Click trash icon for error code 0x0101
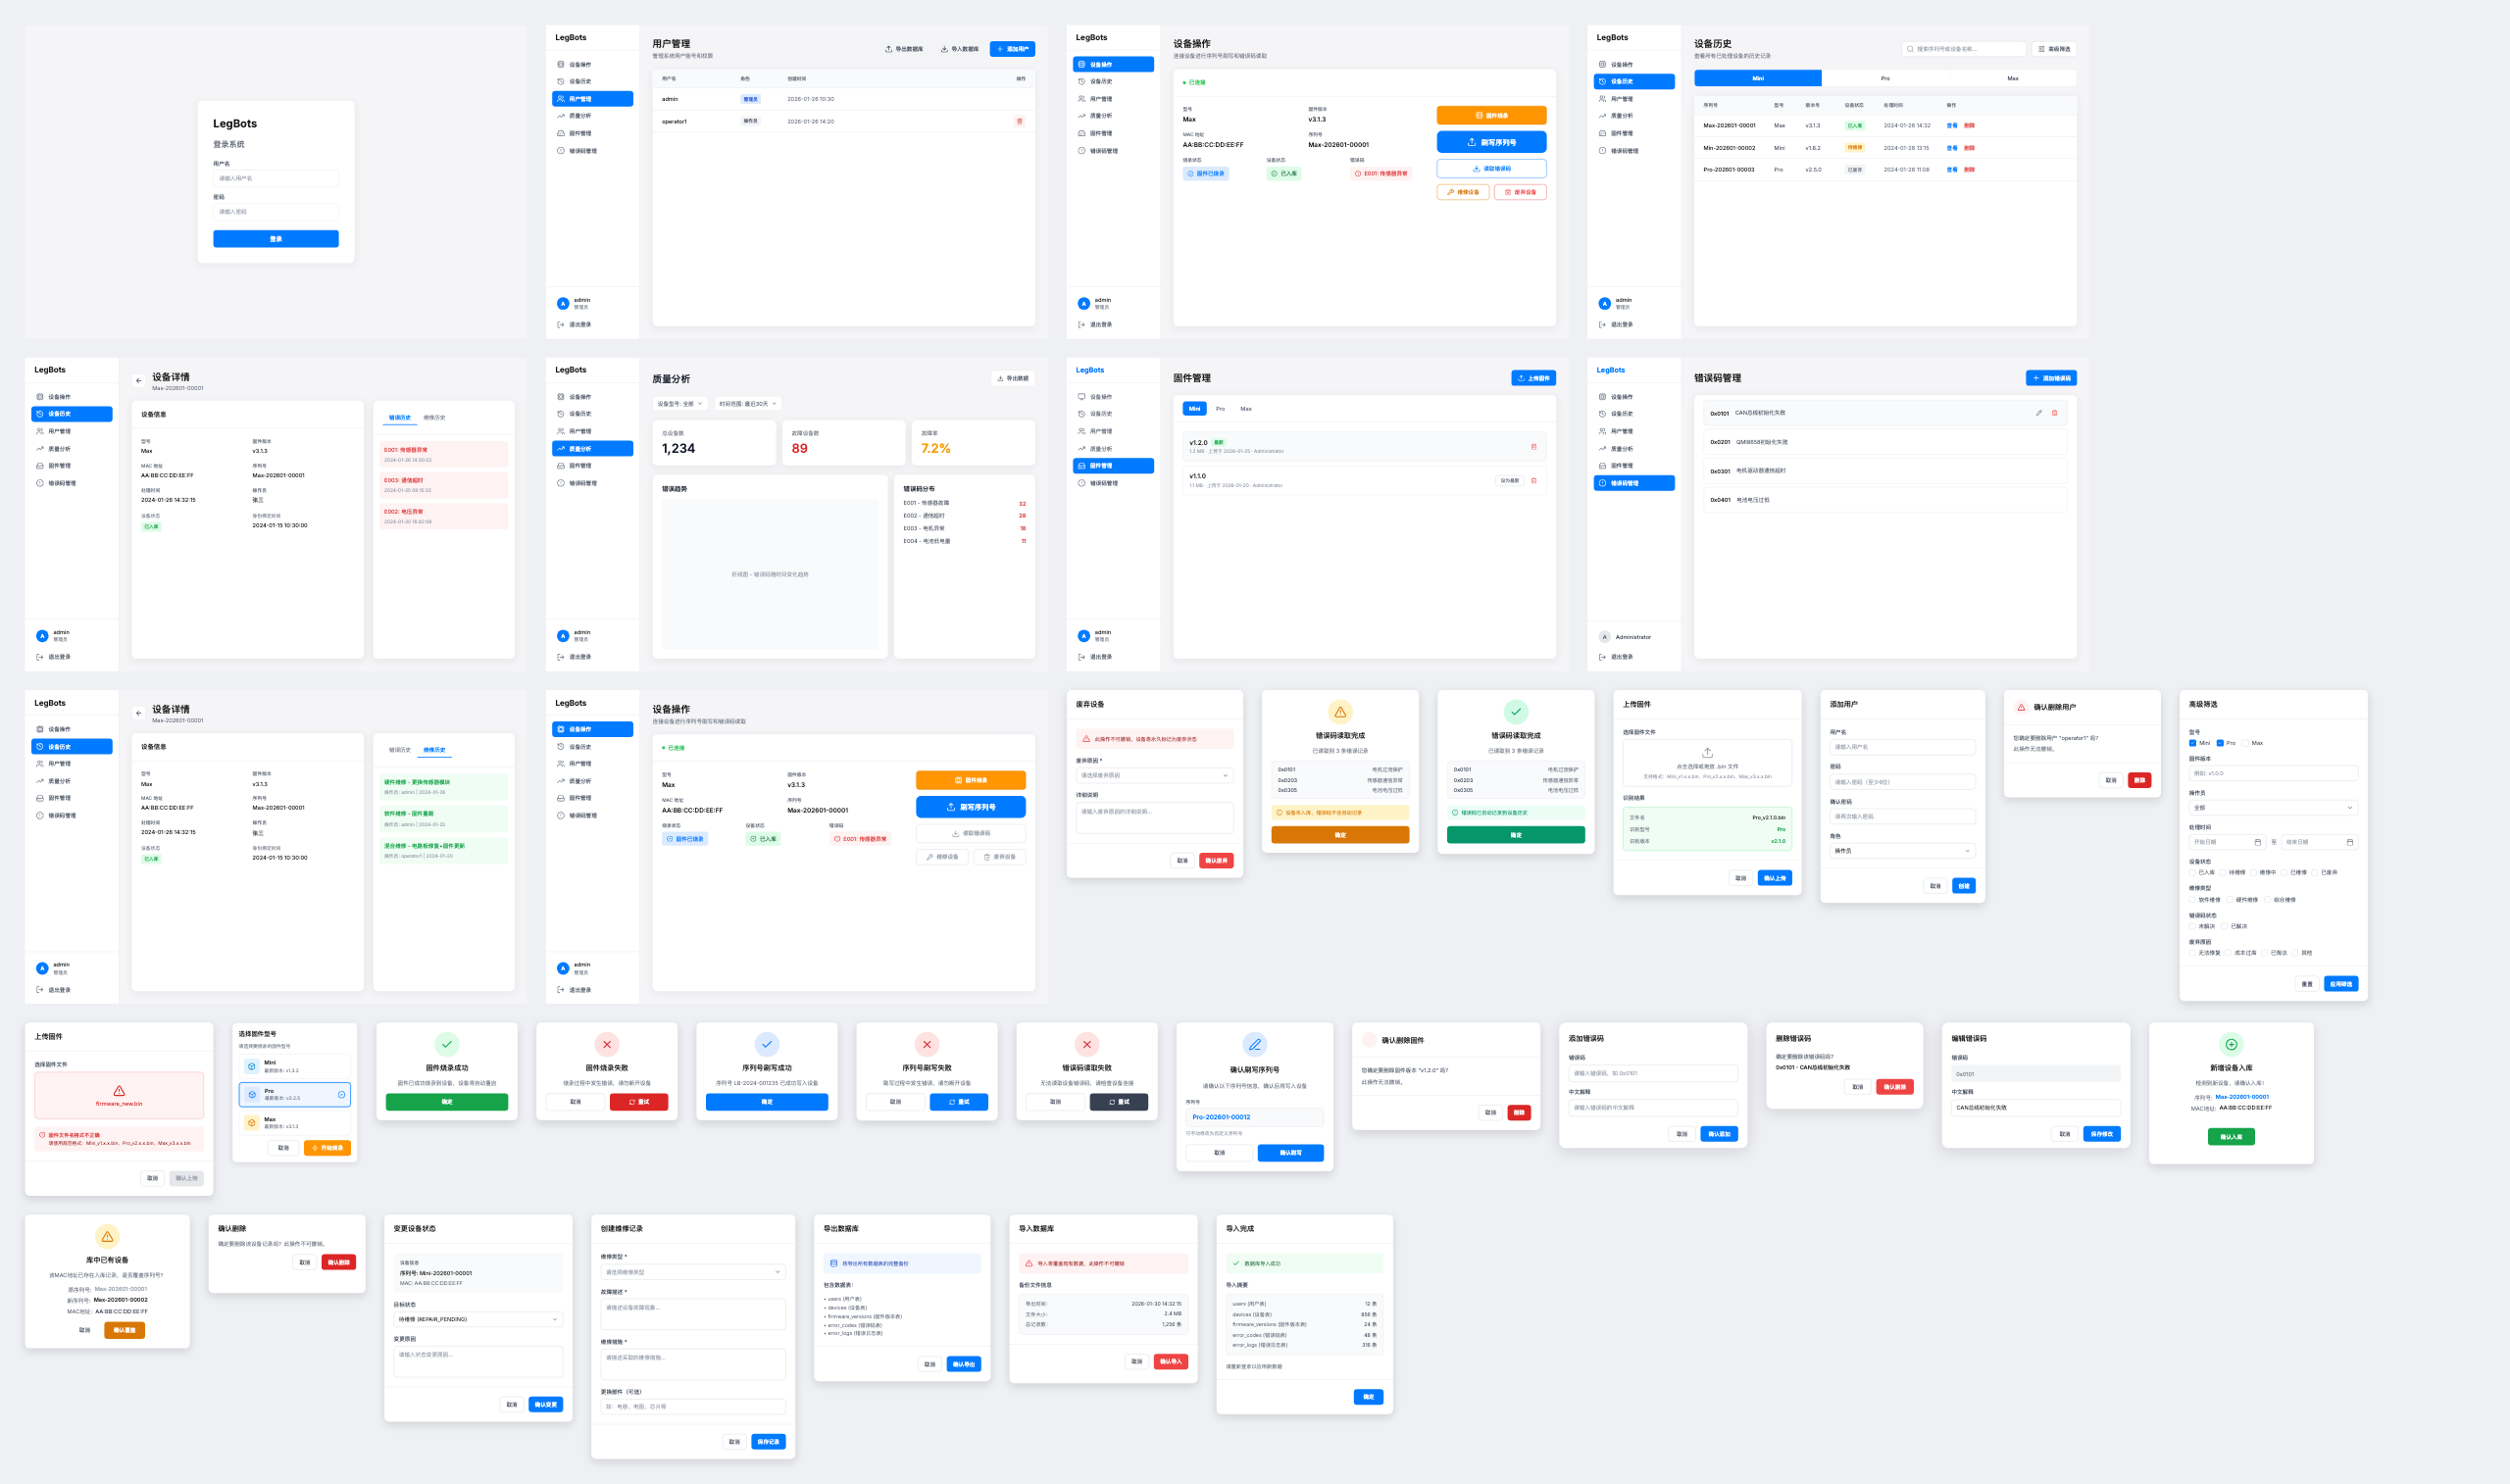 click(x=2054, y=413)
